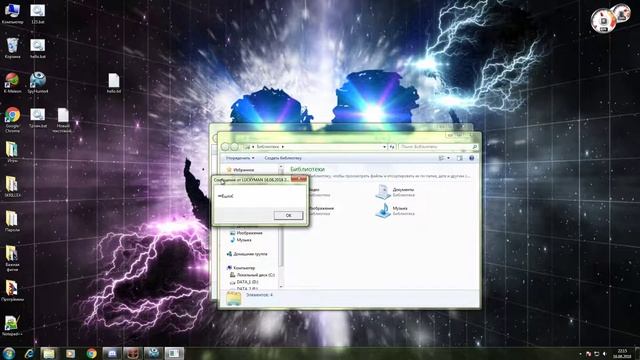640x360 pixels.
Task: Select Компьютер in the navigation pane
Action: (241, 268)
